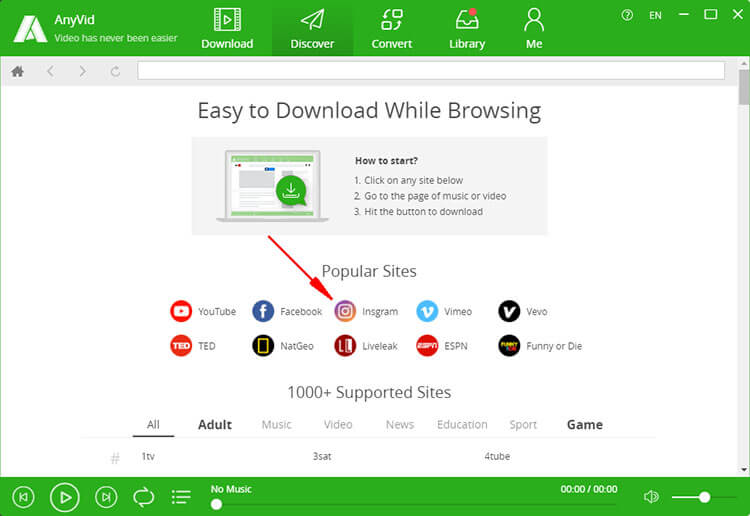Open the Funny or Die icon
The image size is (750, 516).
point(509,346)
